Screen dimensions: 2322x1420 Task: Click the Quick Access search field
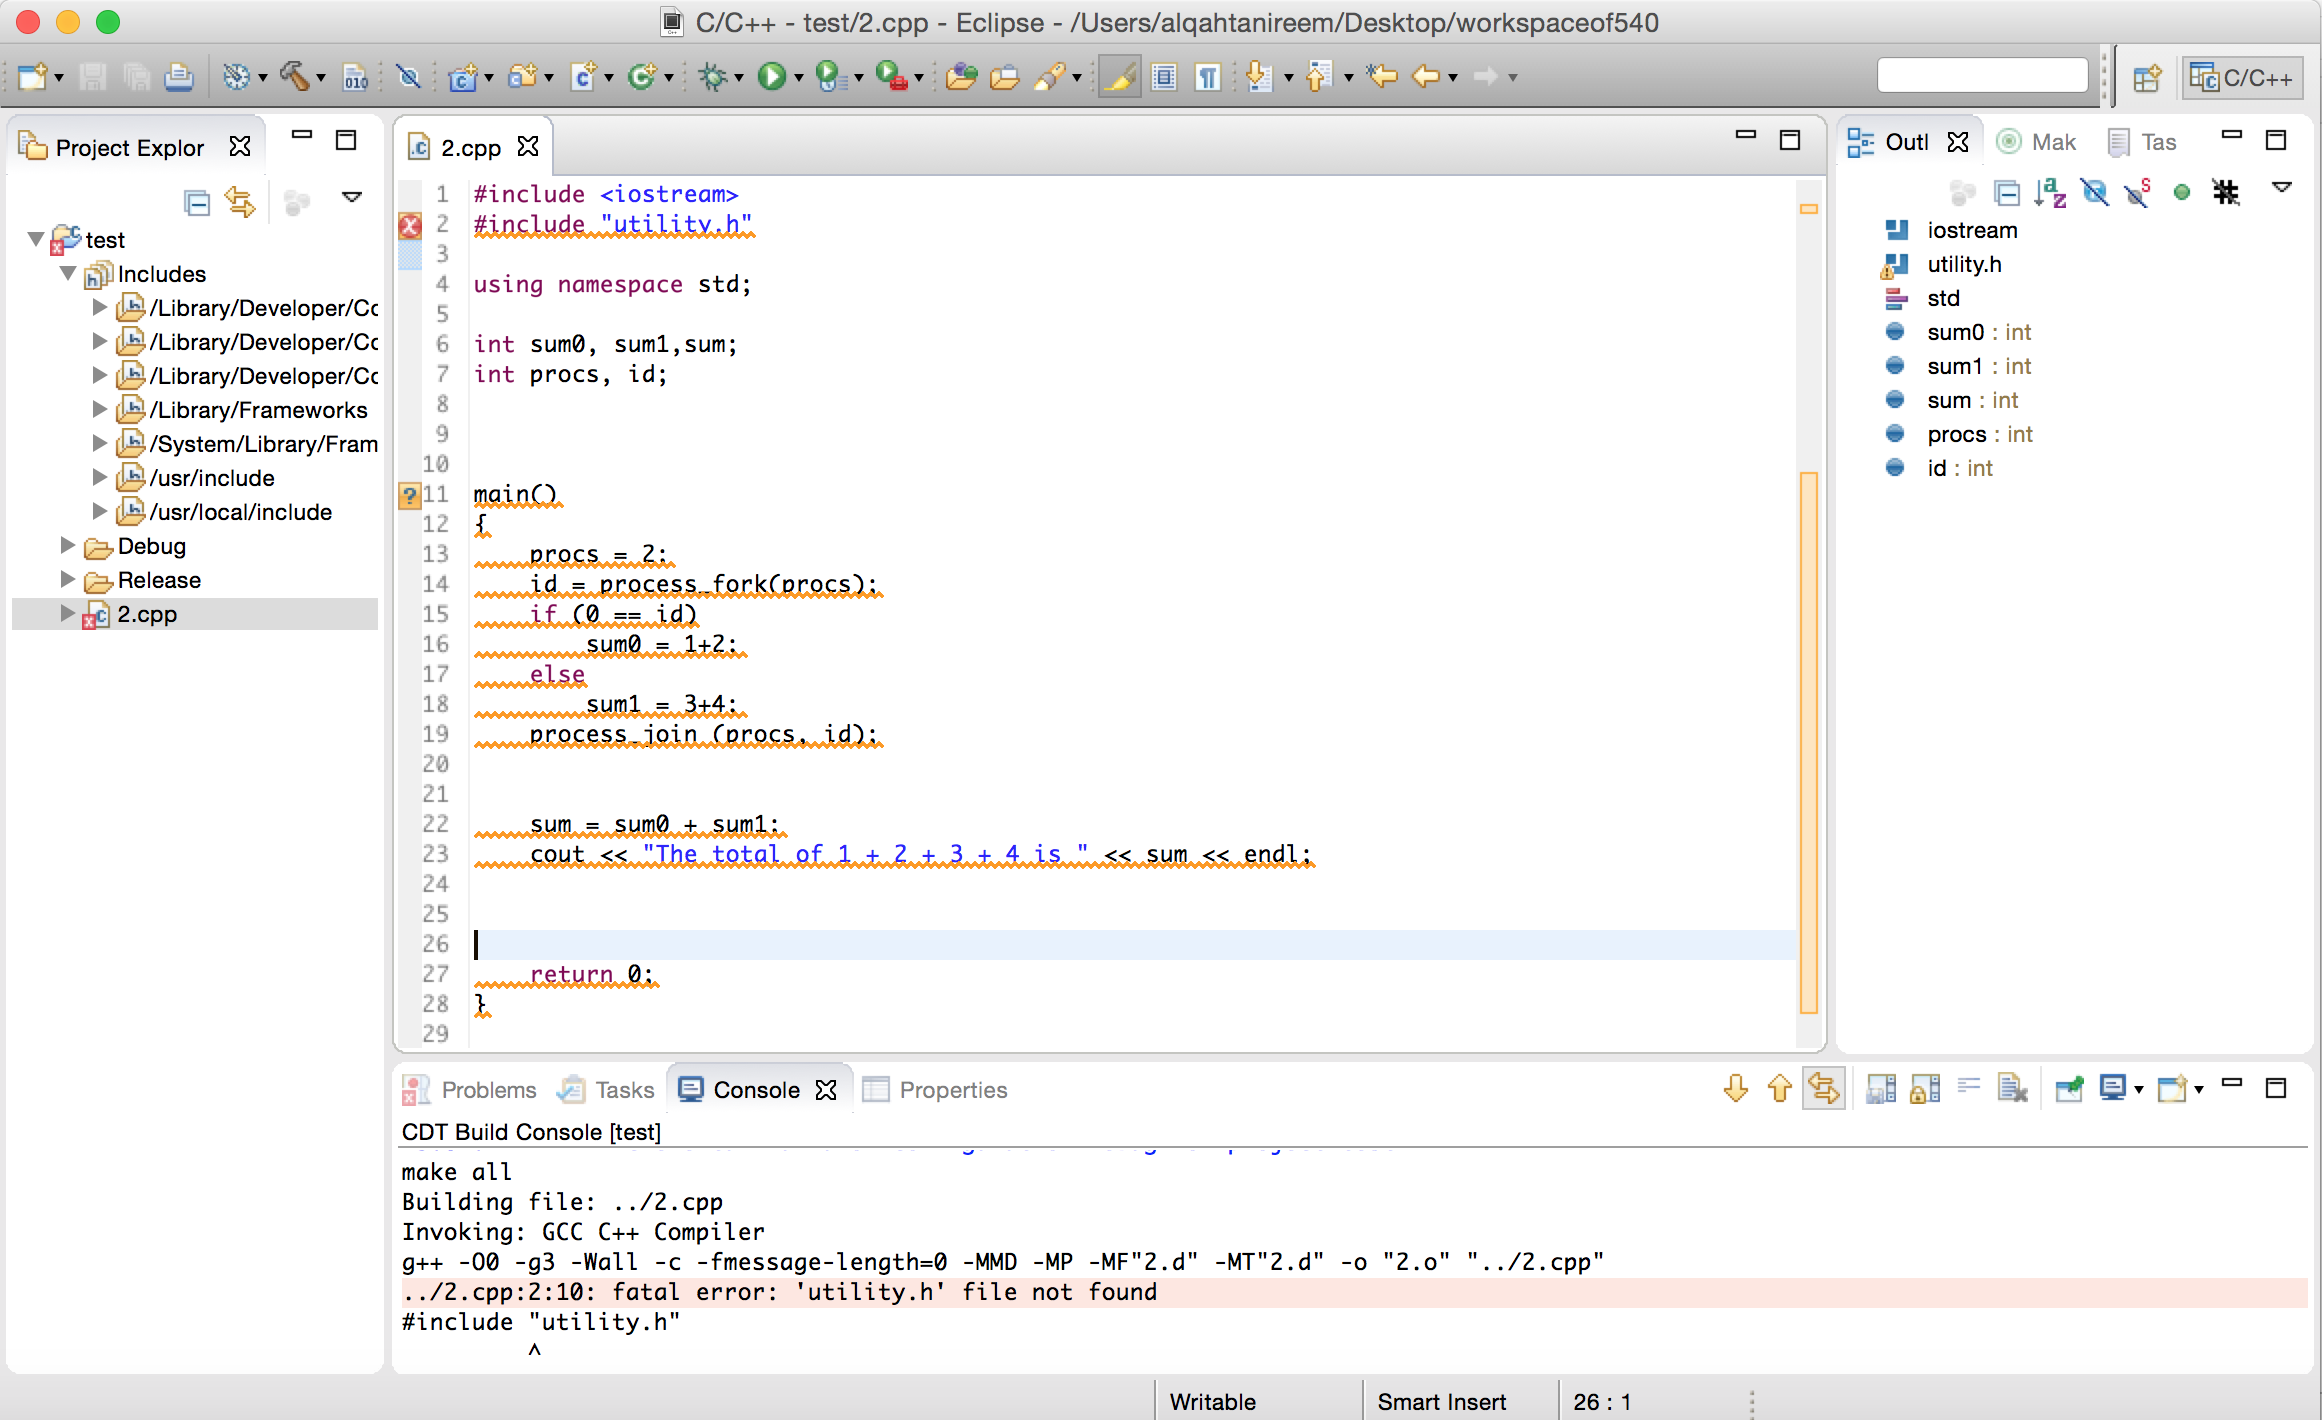[x=1982, y=76]
